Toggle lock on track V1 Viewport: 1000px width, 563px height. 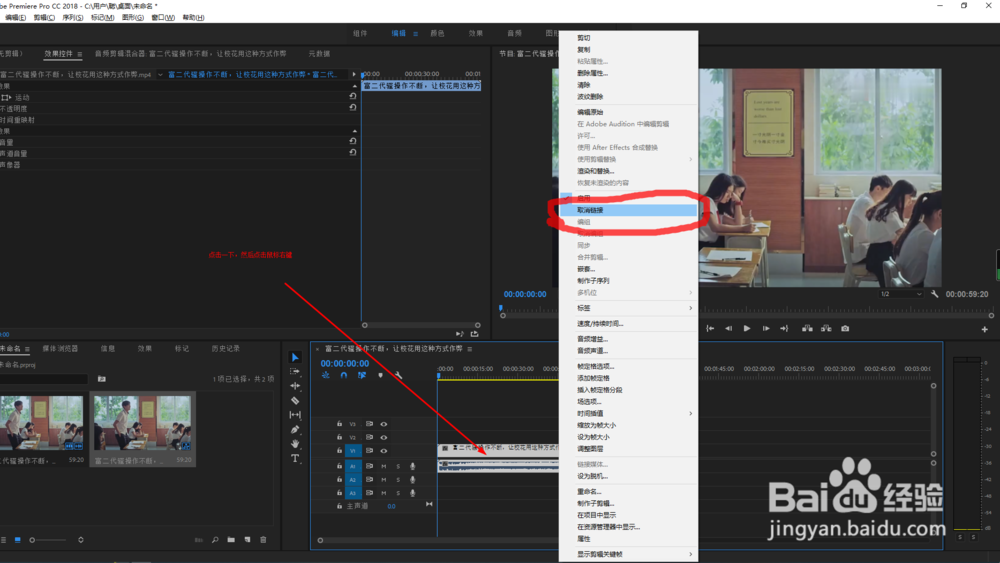(x=339, y=451)
